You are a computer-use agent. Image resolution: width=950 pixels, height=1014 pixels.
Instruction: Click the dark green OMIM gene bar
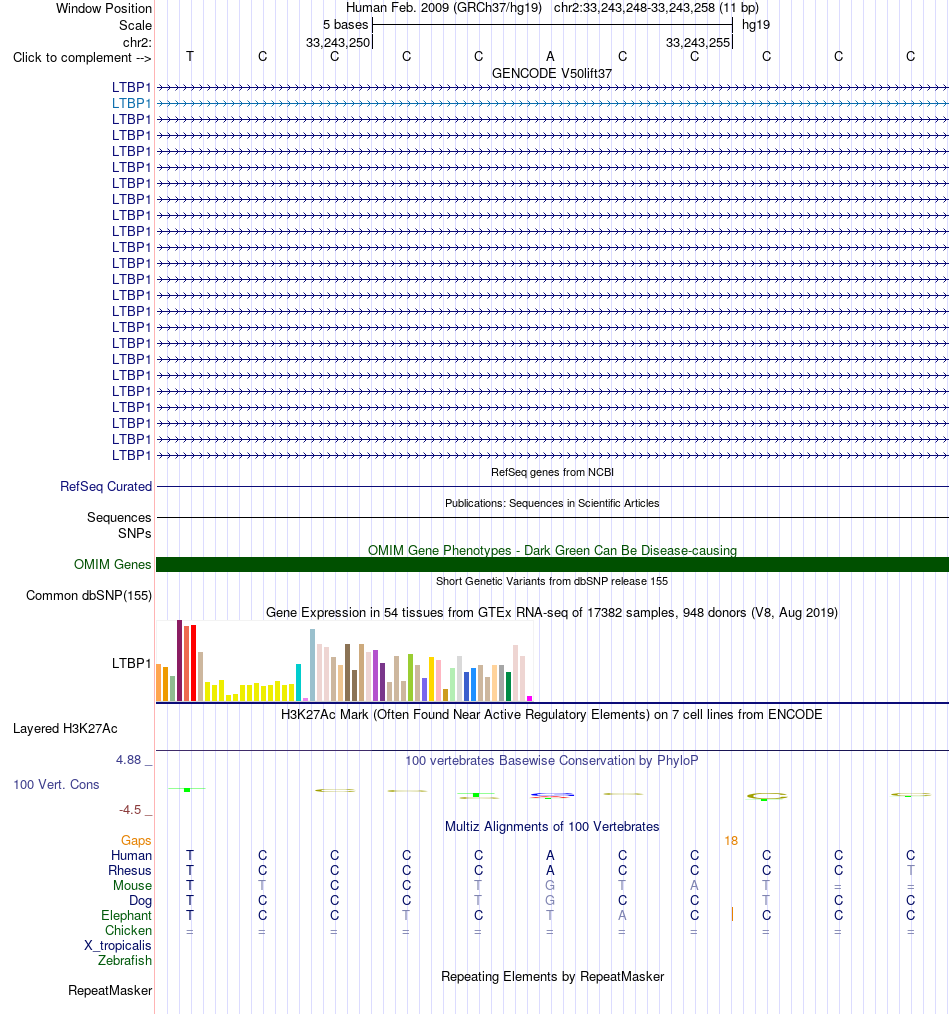(552, 565)
